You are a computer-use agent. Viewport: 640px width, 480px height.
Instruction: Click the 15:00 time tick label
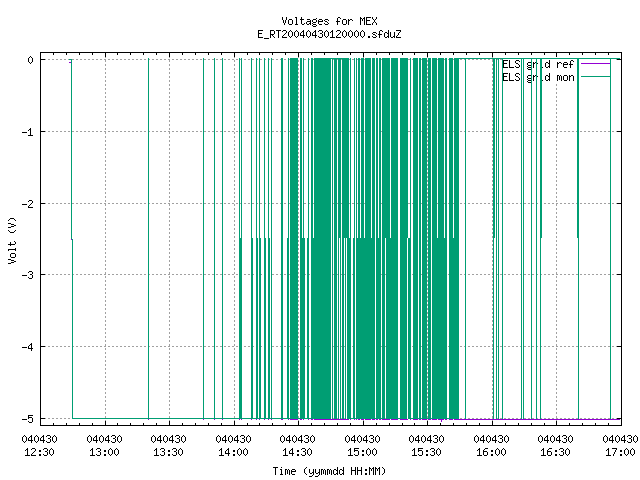pyautogui.click(x=362, y=452)
